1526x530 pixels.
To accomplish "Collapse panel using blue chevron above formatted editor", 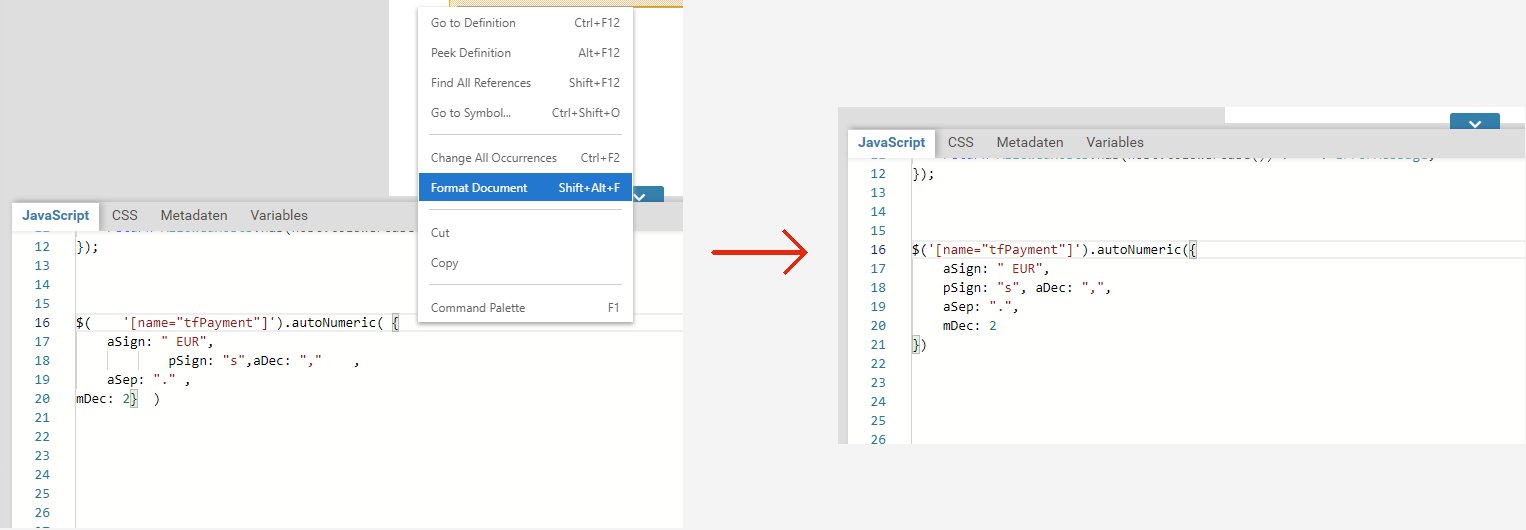I will coord(1474,123).
